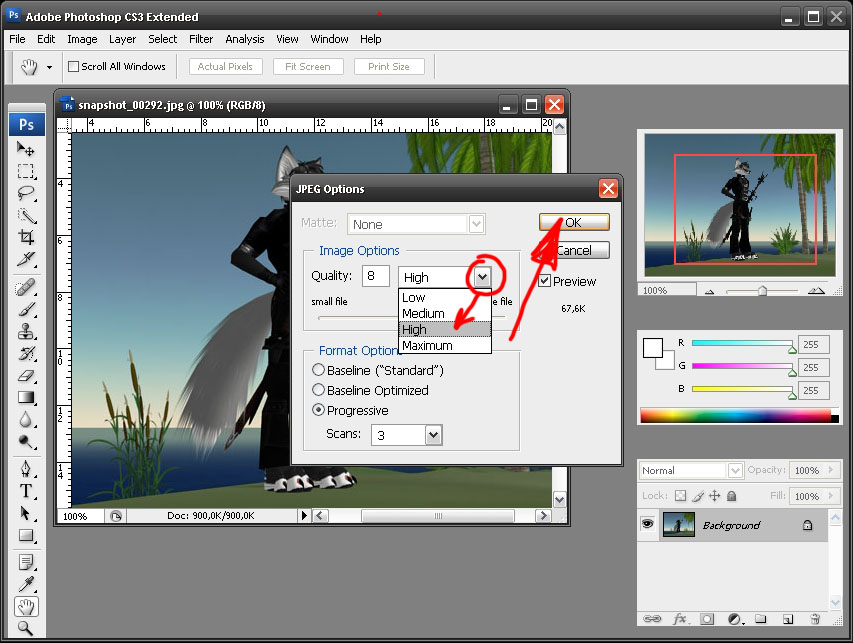Open the Analysis menu

pyautogui.click(x=245, y=39)
